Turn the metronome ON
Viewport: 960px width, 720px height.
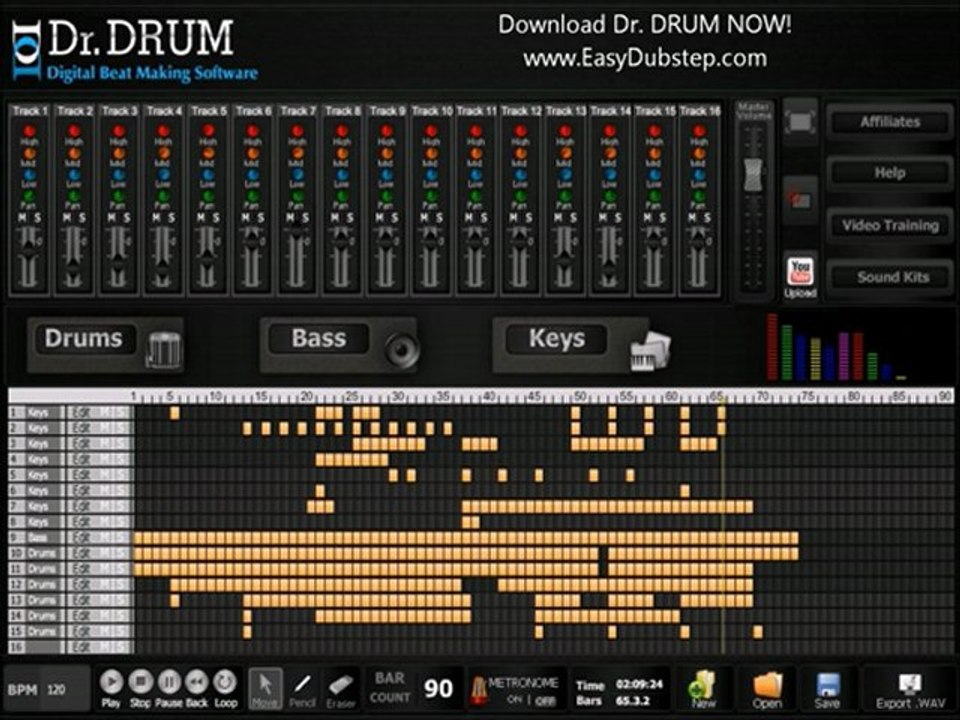(514, 699)
